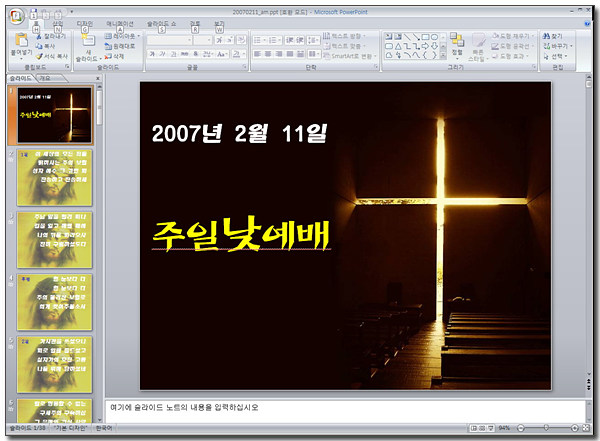Click zoom in plus button

coord(574,428)
